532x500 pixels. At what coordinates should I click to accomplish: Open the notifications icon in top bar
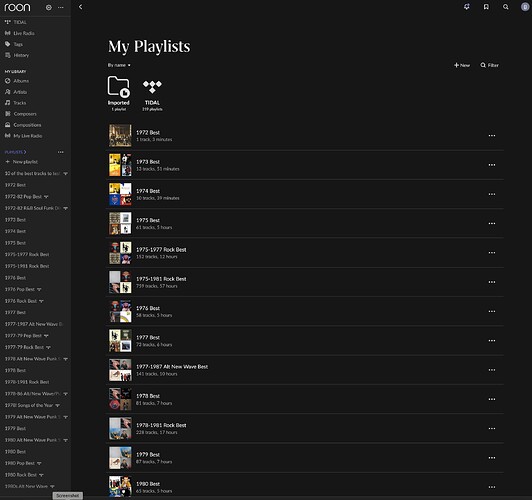click(467, 7)
